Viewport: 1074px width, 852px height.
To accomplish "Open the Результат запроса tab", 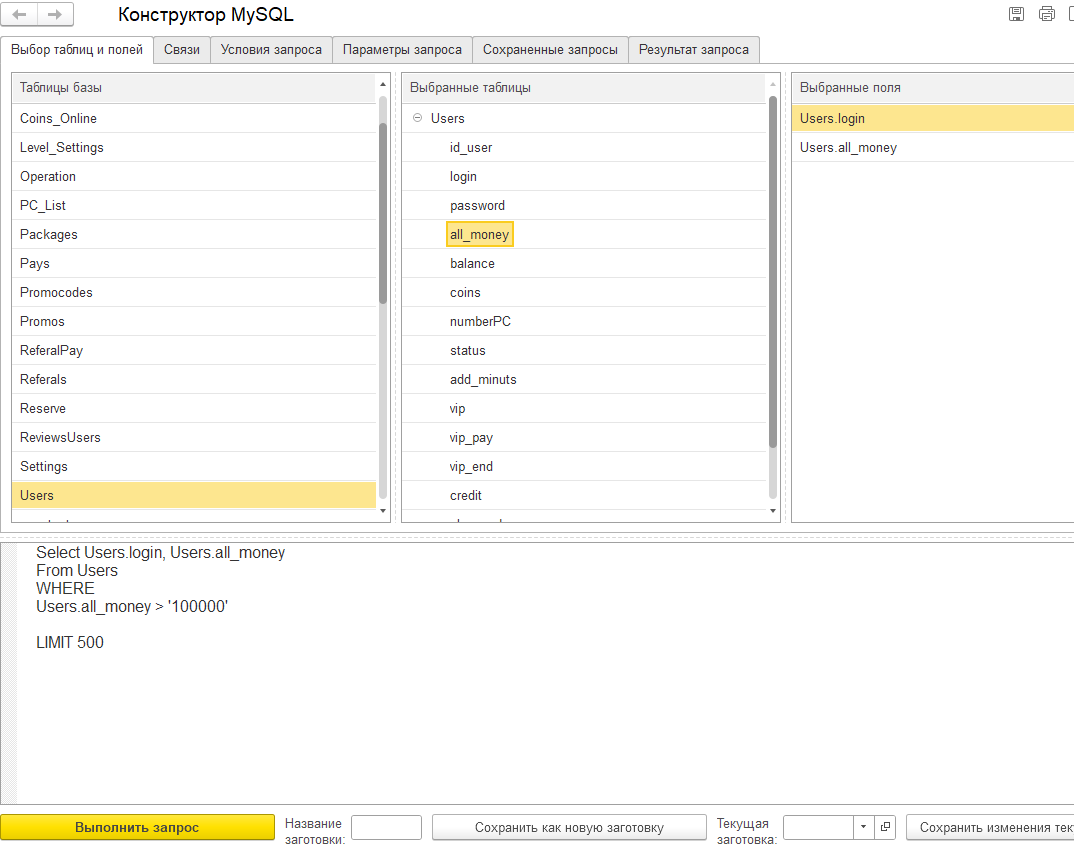I will pyautogui.click(x=694, y=49).
